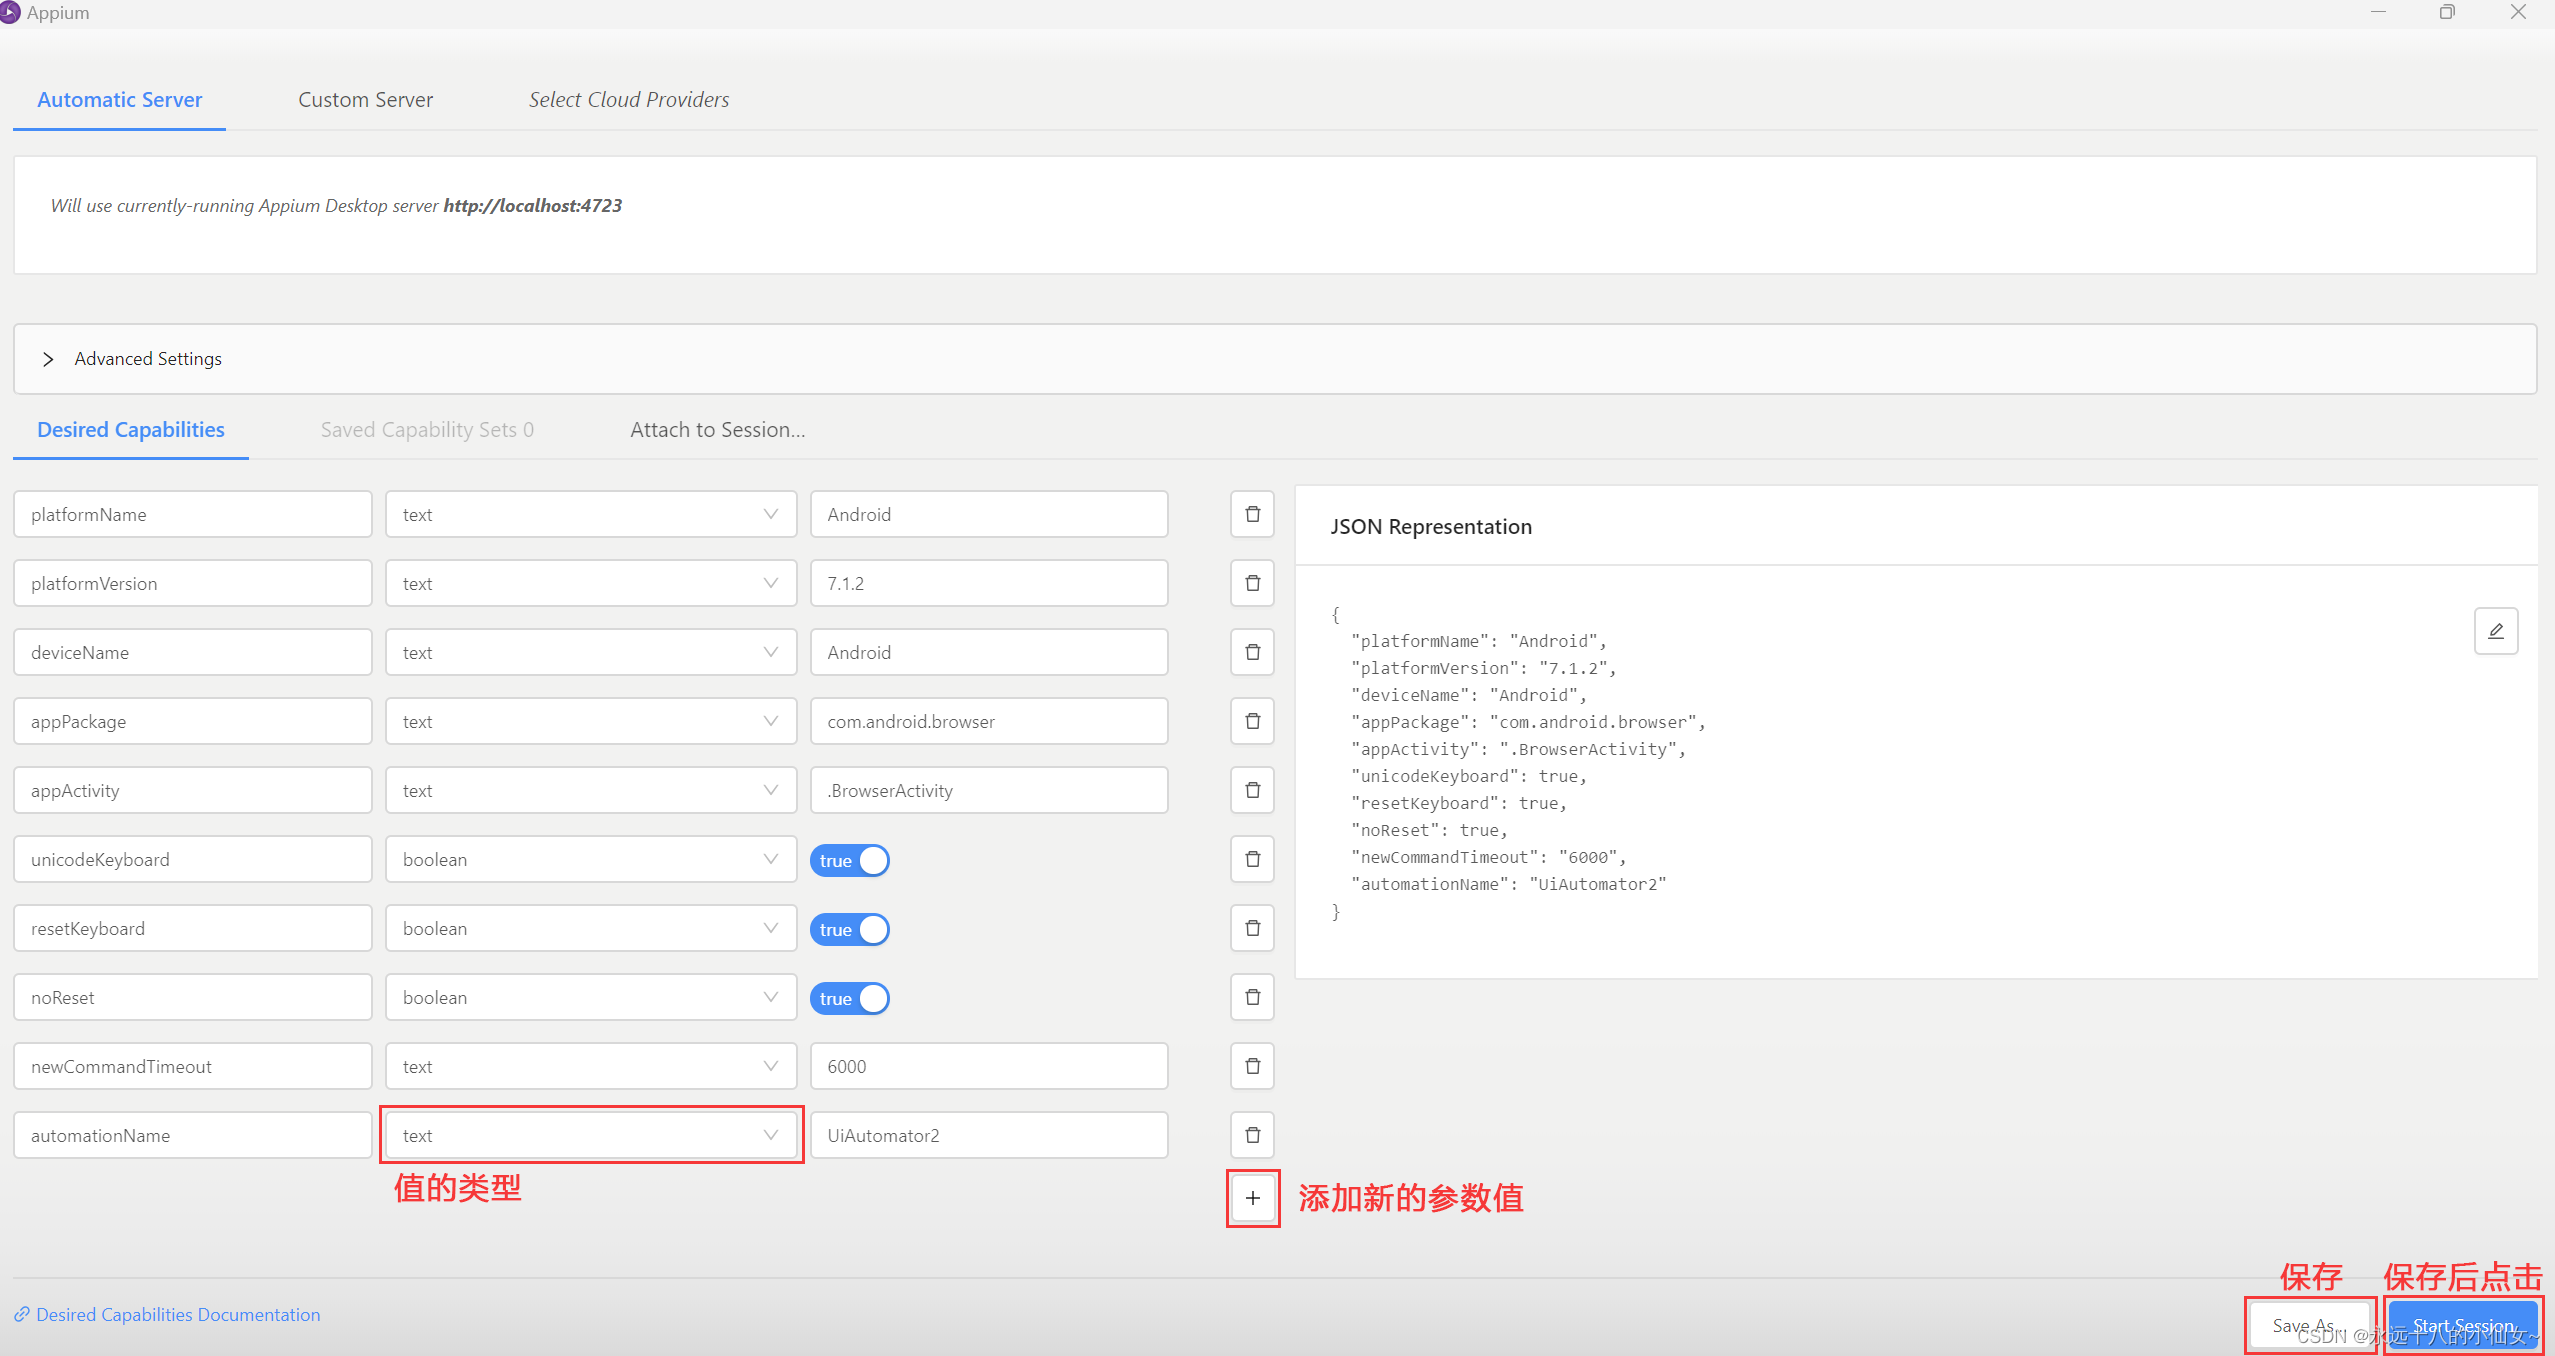The width and height of the screenshot is (2555, 1356).
Task: Open Attach to Session tab
Action: coord(717,430)
